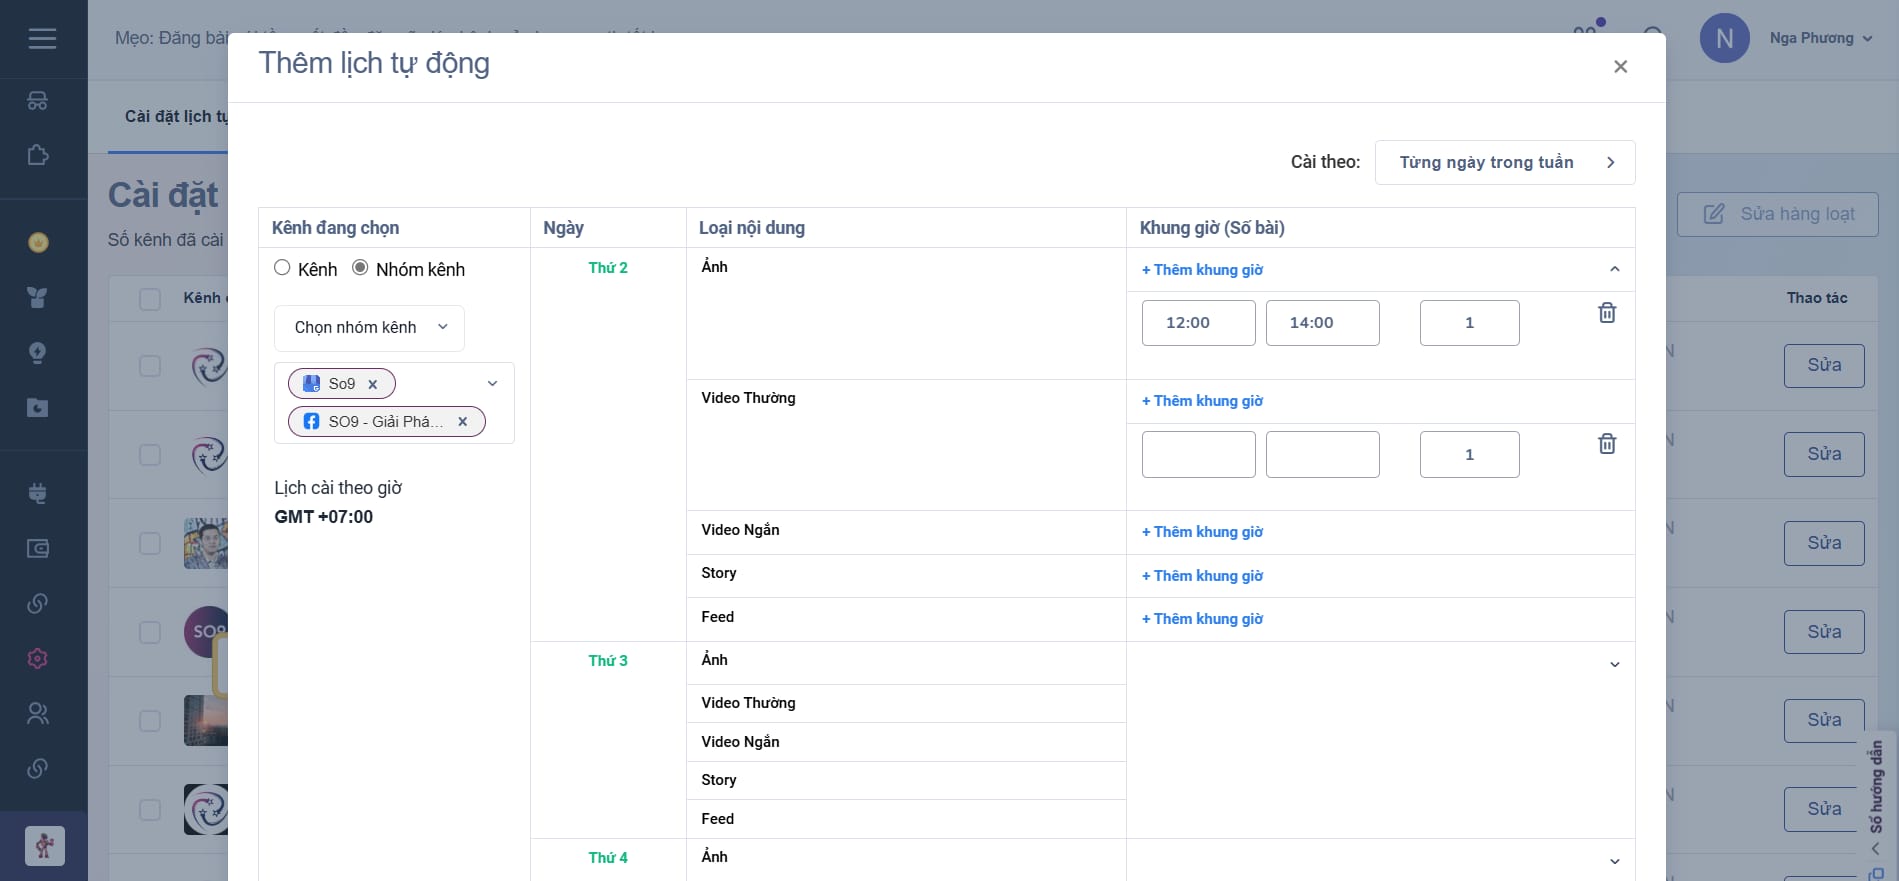This screenshot has height=881, width=1899.
Task: Click the figure icon at sidebar bottom
Action: pos(44,846)
